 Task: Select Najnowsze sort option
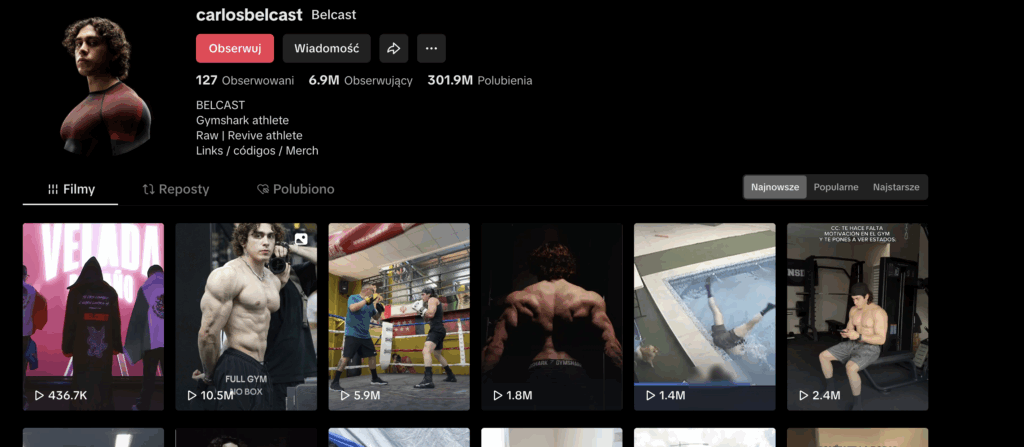775,187
